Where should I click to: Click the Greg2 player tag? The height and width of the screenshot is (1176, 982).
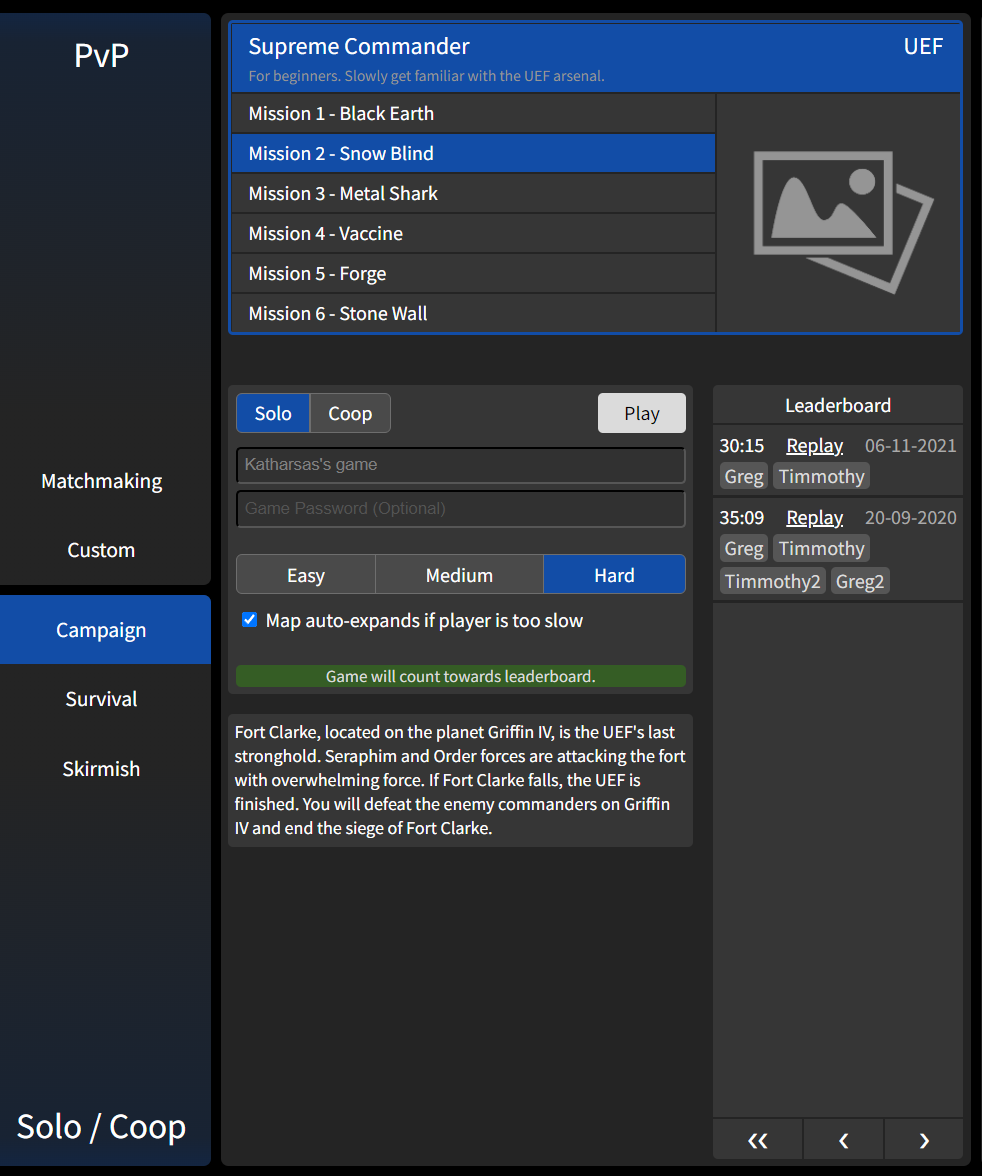[860, 581]
